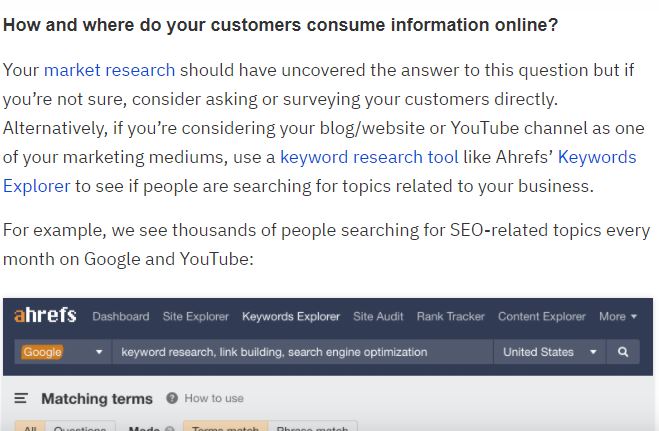Click the Ahrefs logo
The height and width of the screenshot is (431, 659).
tap(45, 315)
